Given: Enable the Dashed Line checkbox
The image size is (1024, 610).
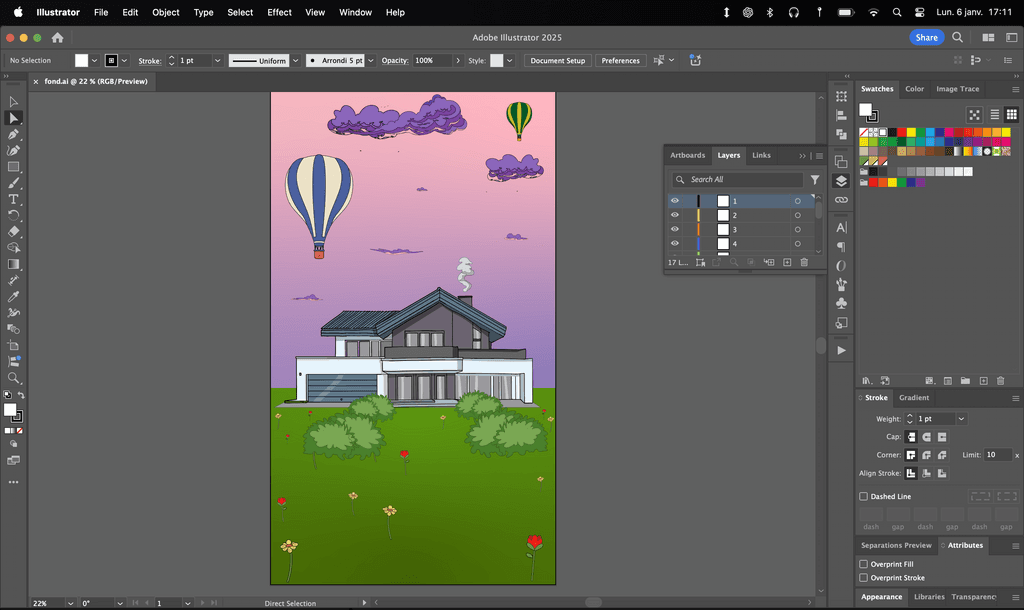Looking at the screenshot, I should click(x=864, y=496).
